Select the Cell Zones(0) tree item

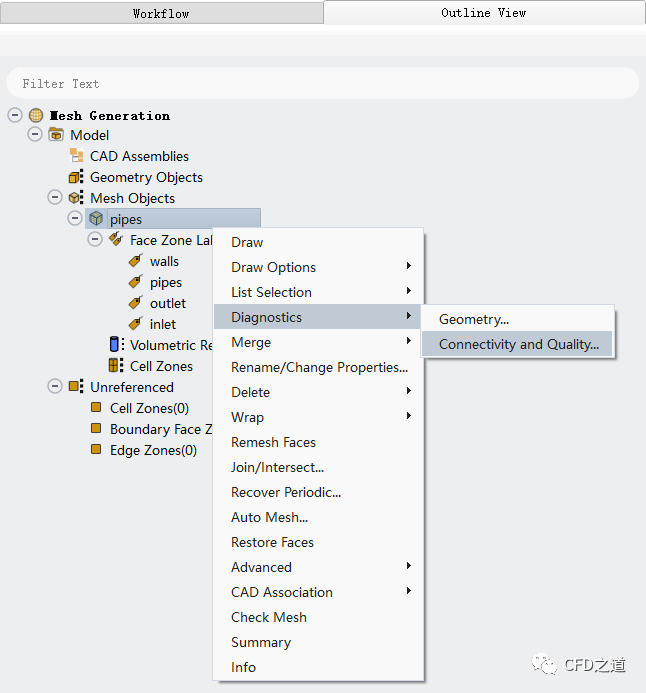(149, 408)
